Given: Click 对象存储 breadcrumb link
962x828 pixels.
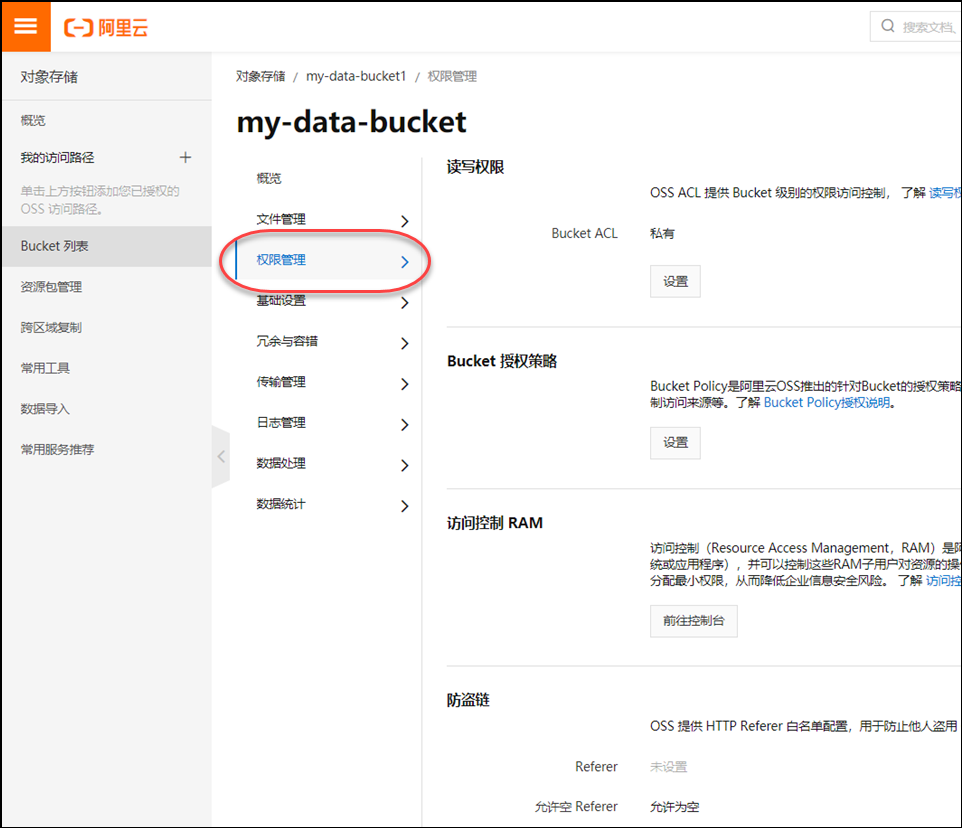Looking at the screenshot, I should point(260,76).
